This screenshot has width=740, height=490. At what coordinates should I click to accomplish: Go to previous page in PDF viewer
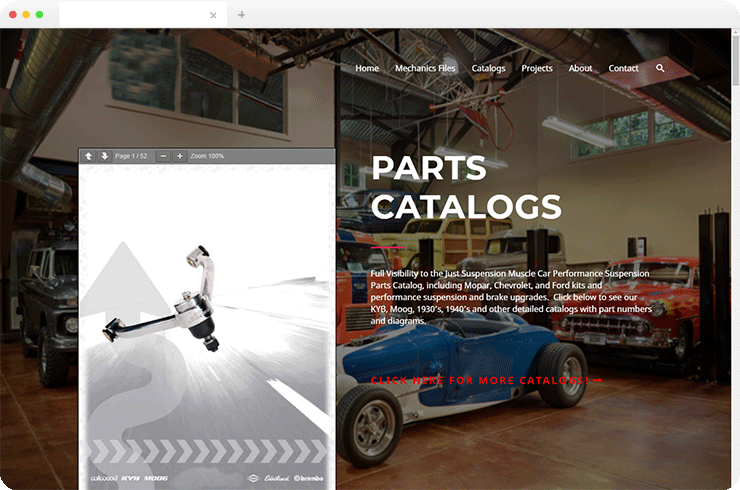tap(89, 156)
